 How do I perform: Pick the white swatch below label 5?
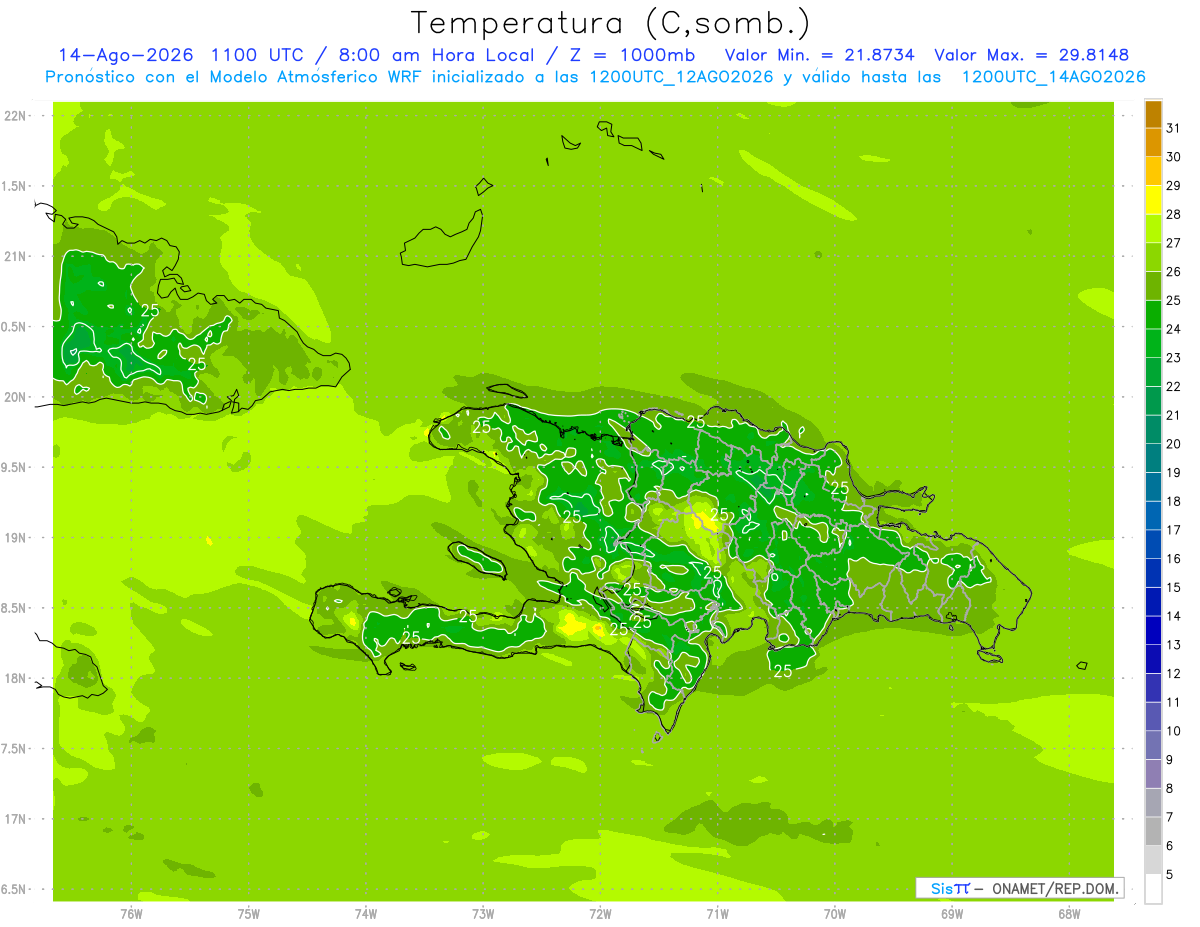coord(1153,889)
